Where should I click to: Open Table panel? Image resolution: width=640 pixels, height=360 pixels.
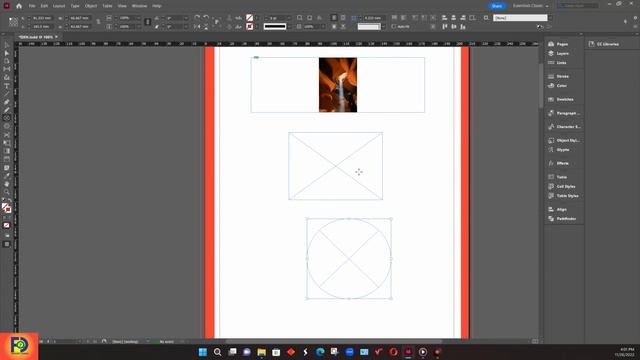pos(562,177)
